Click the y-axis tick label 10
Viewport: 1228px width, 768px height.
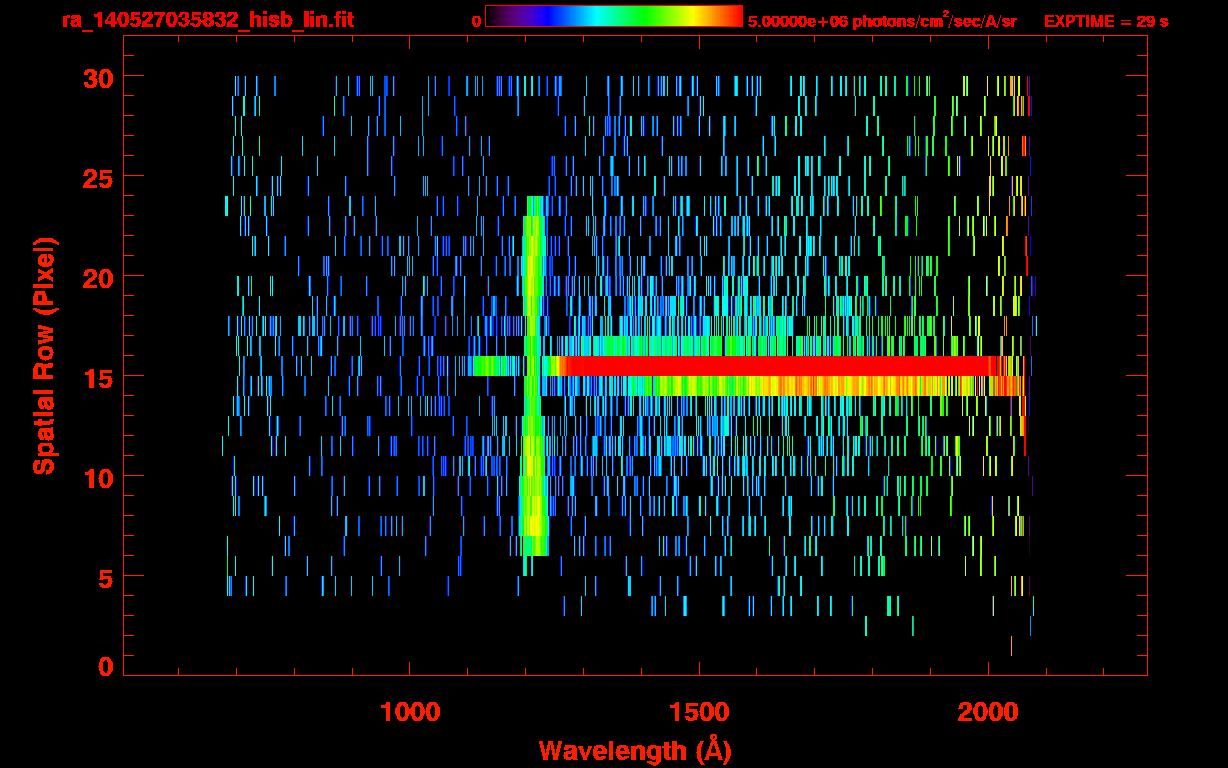tap(97, 477)
